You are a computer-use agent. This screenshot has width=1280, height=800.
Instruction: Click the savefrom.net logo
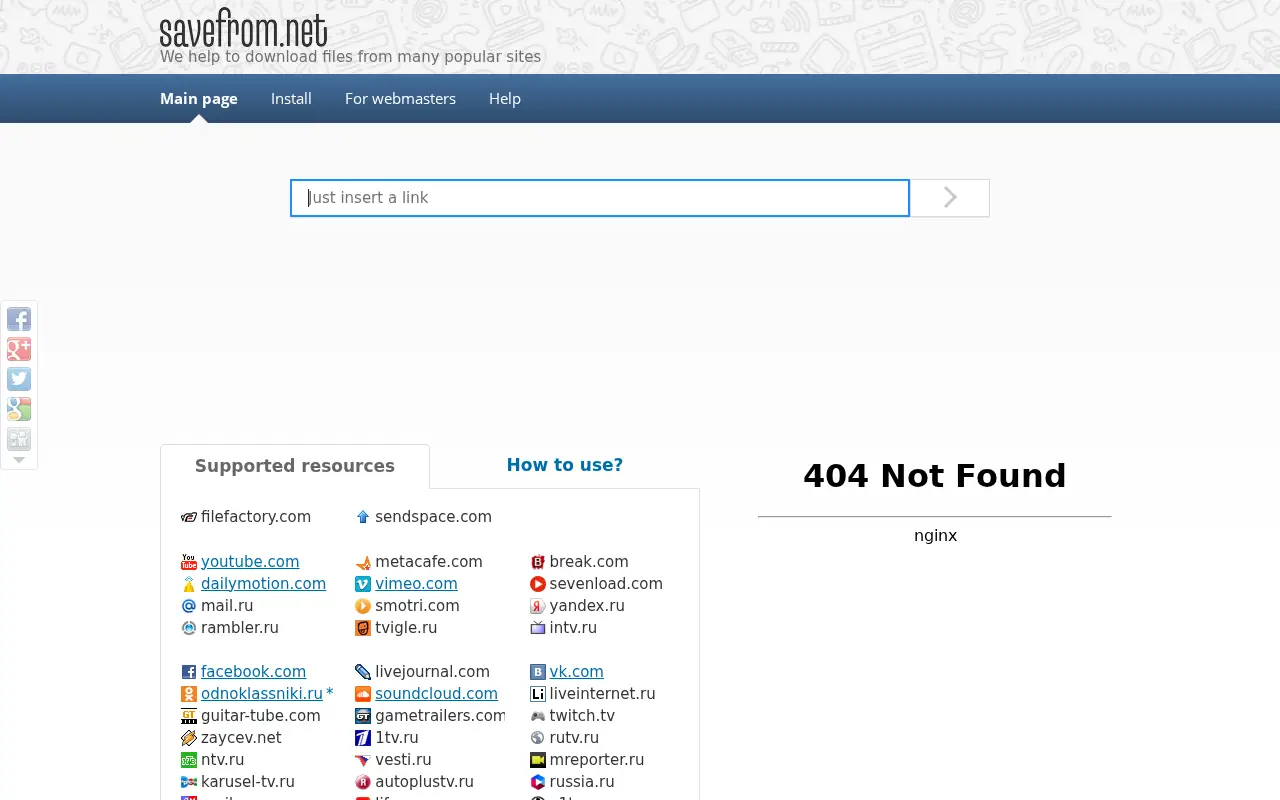[x=243, y=30]
